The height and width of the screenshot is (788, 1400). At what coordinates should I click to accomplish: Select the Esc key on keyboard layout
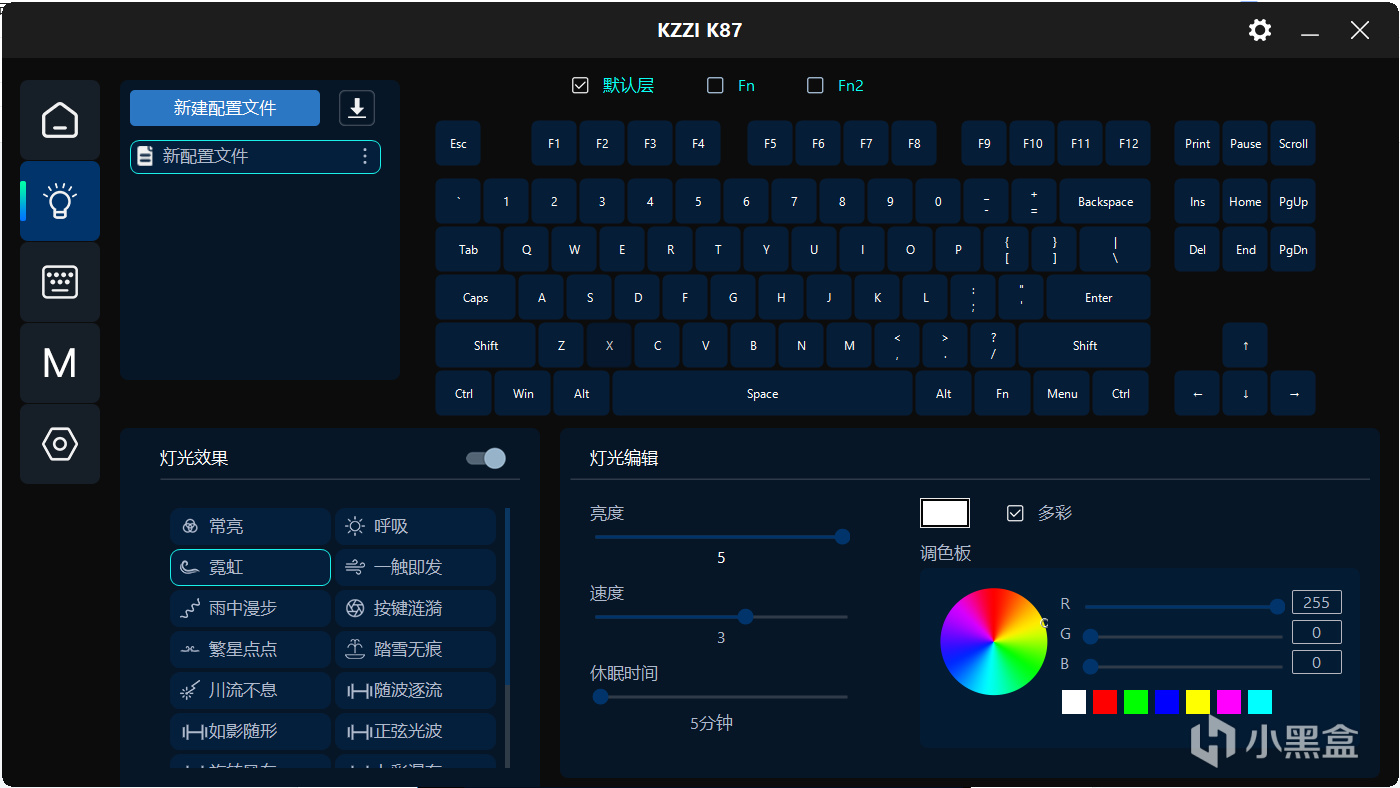tap(458, 144)
